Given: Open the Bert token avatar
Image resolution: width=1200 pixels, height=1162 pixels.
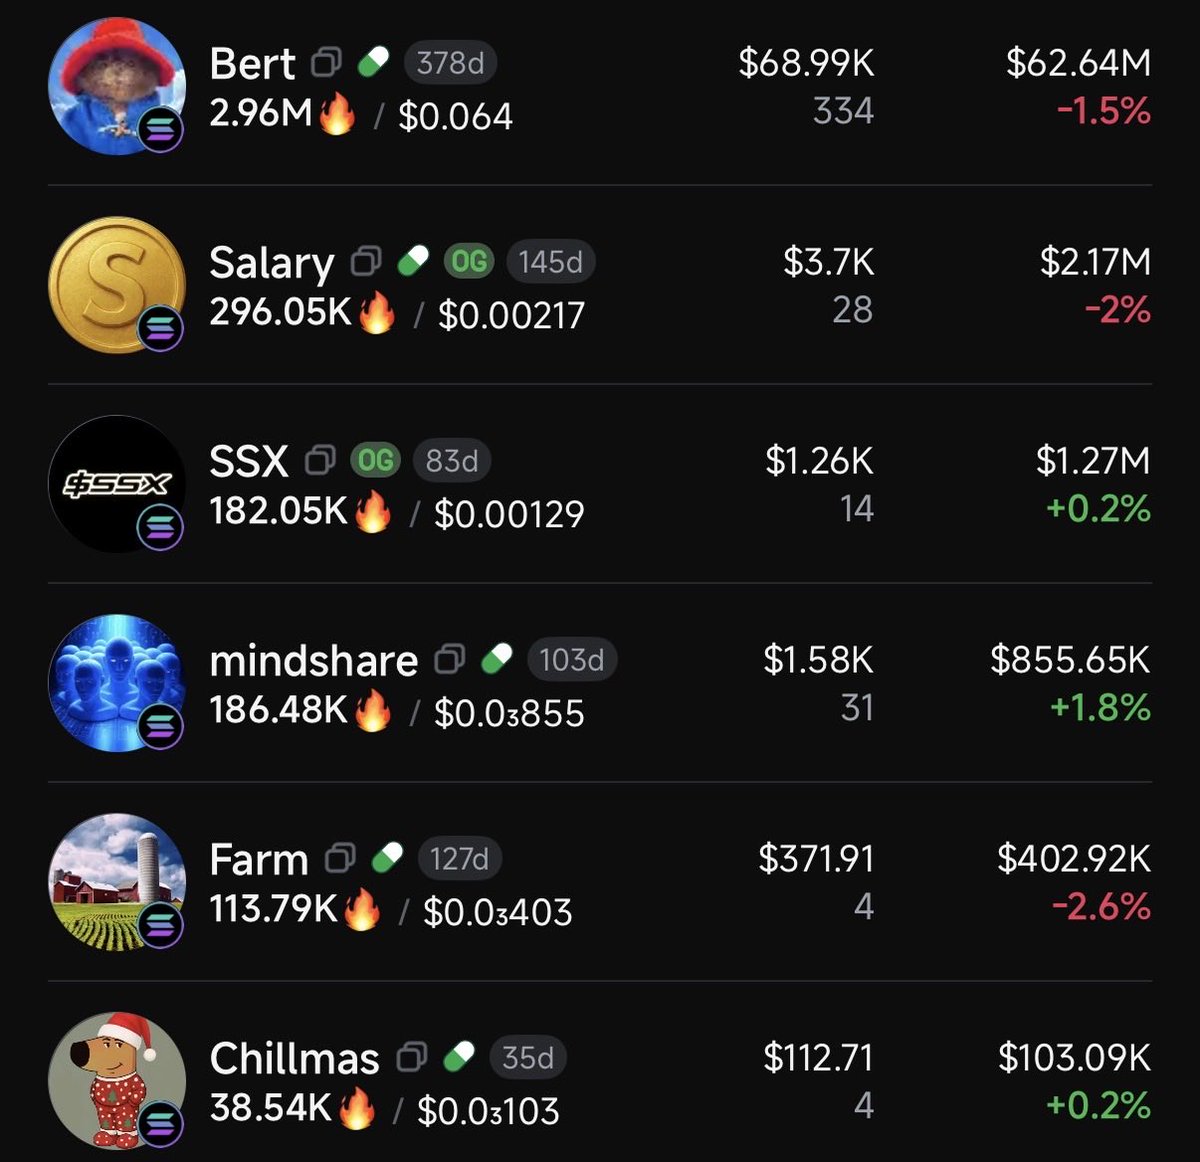Looking at the screenshot, I should (x=117, y=85).
